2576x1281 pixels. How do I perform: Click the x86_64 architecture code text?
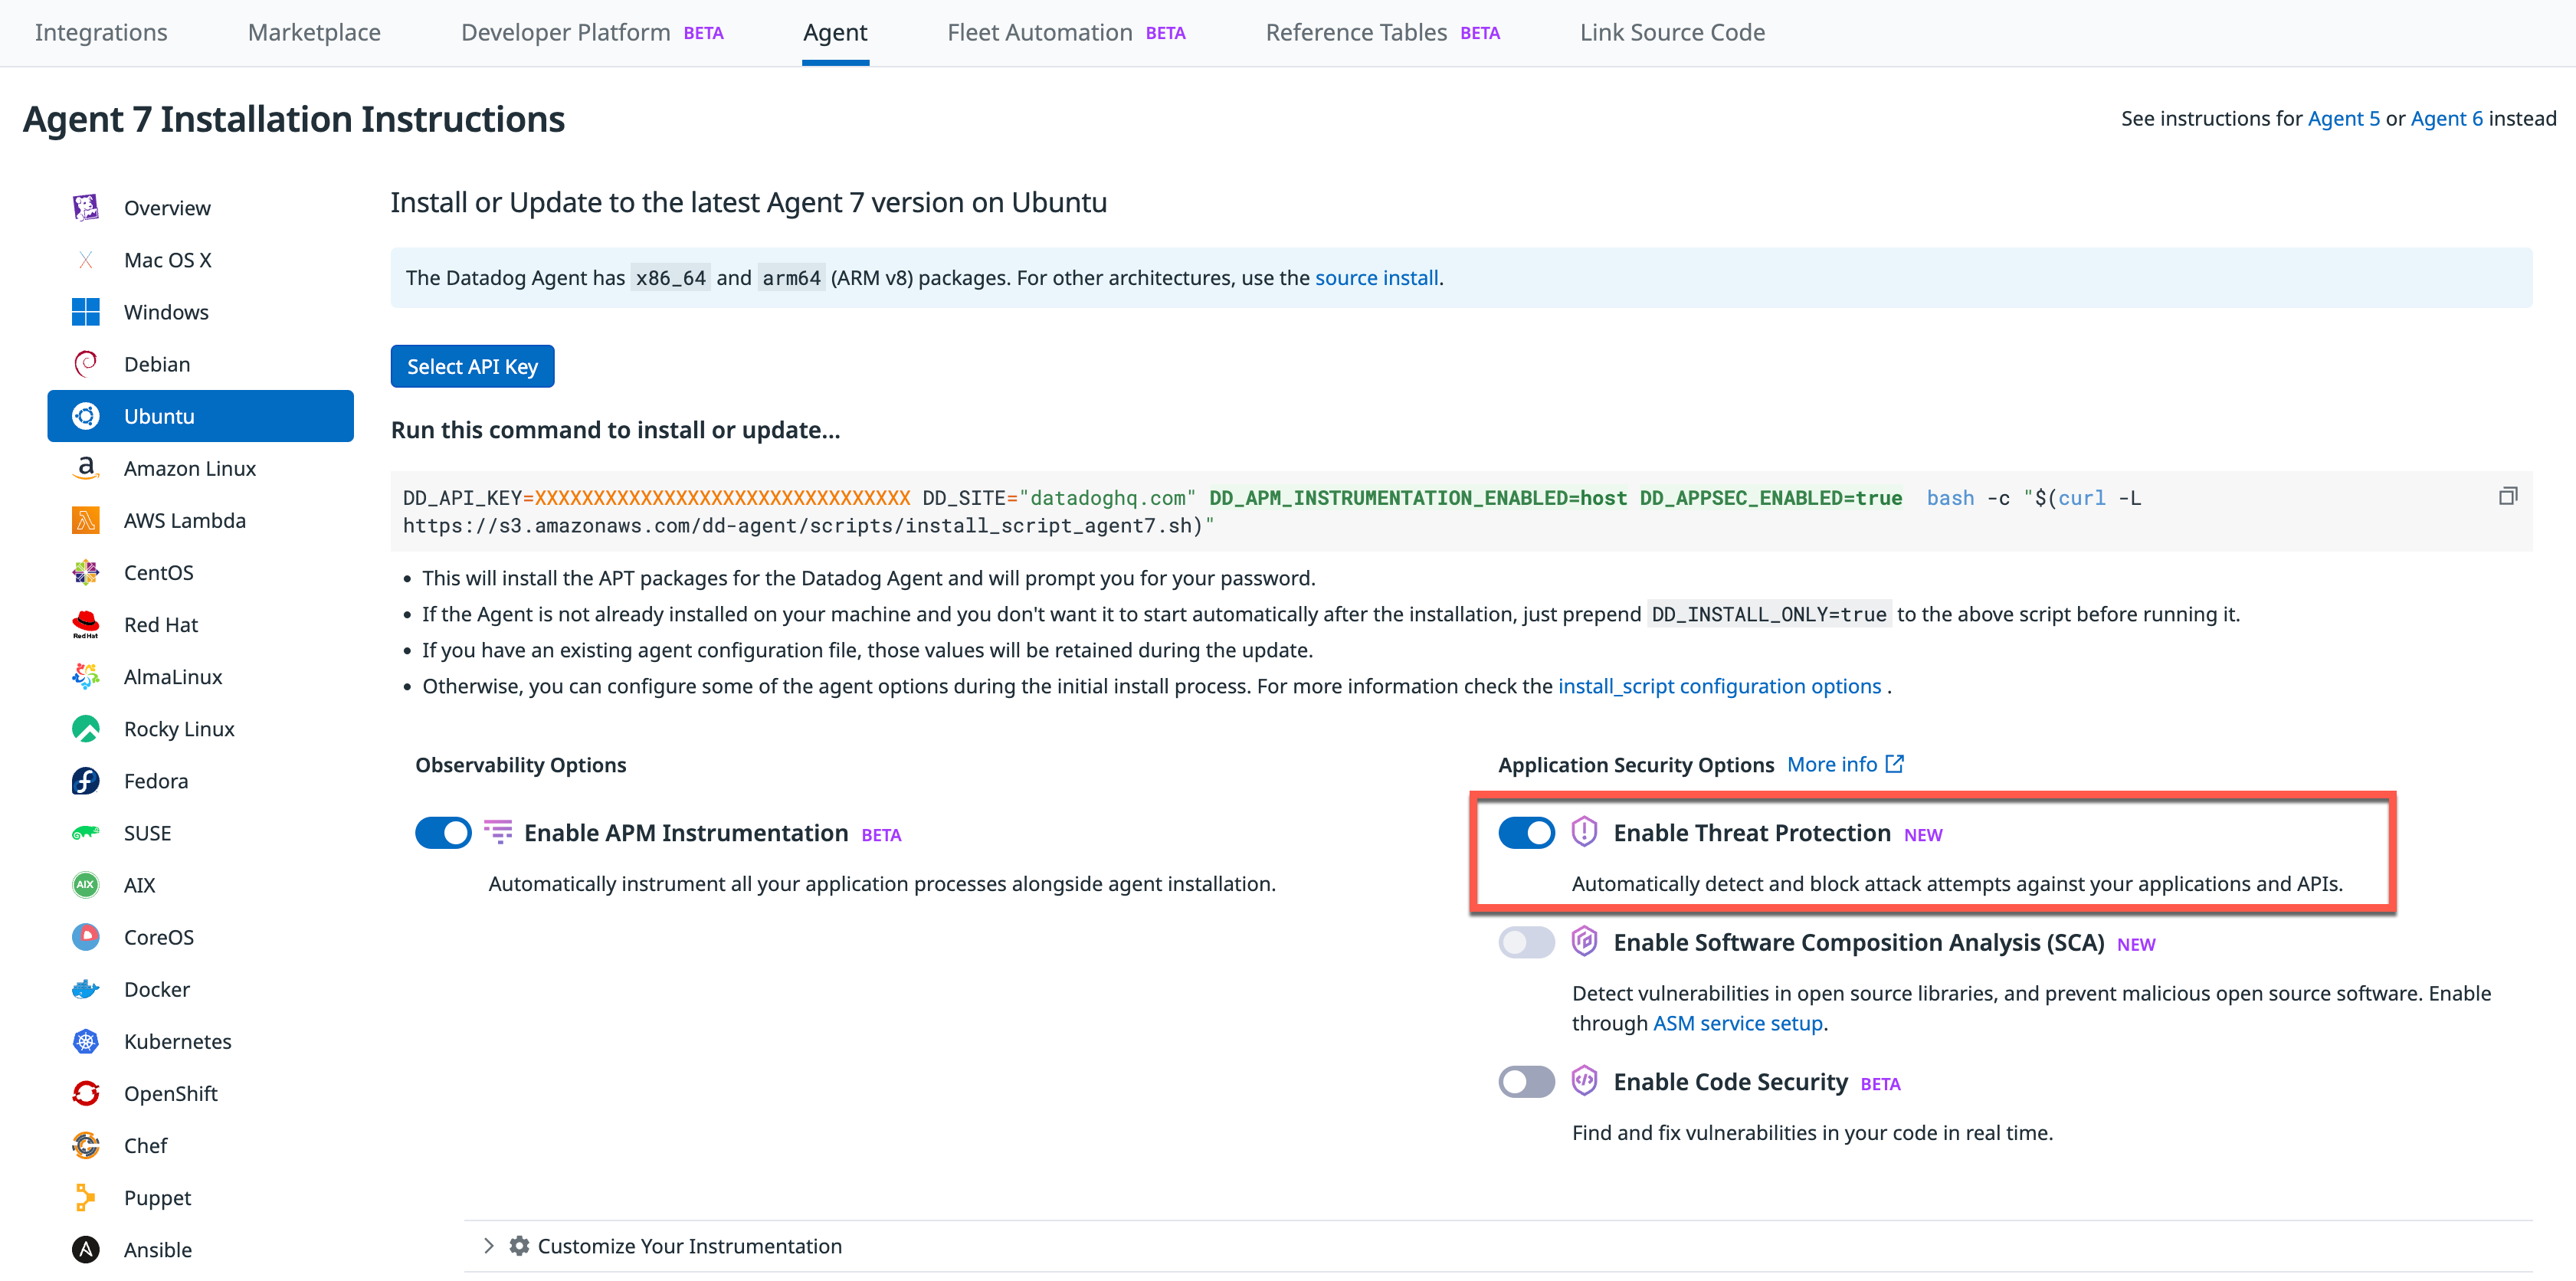tap(670, 278)
